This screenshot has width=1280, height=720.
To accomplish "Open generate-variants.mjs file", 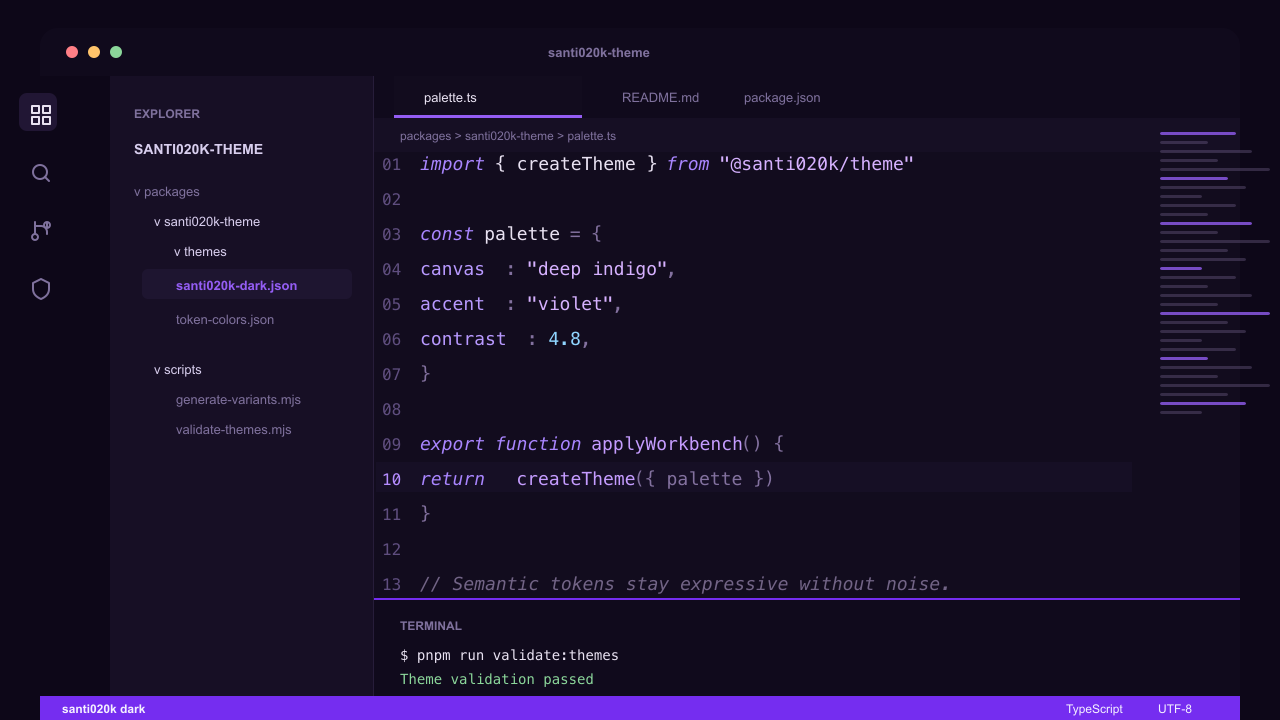I will pyautogui.click(x=238, y=400).
